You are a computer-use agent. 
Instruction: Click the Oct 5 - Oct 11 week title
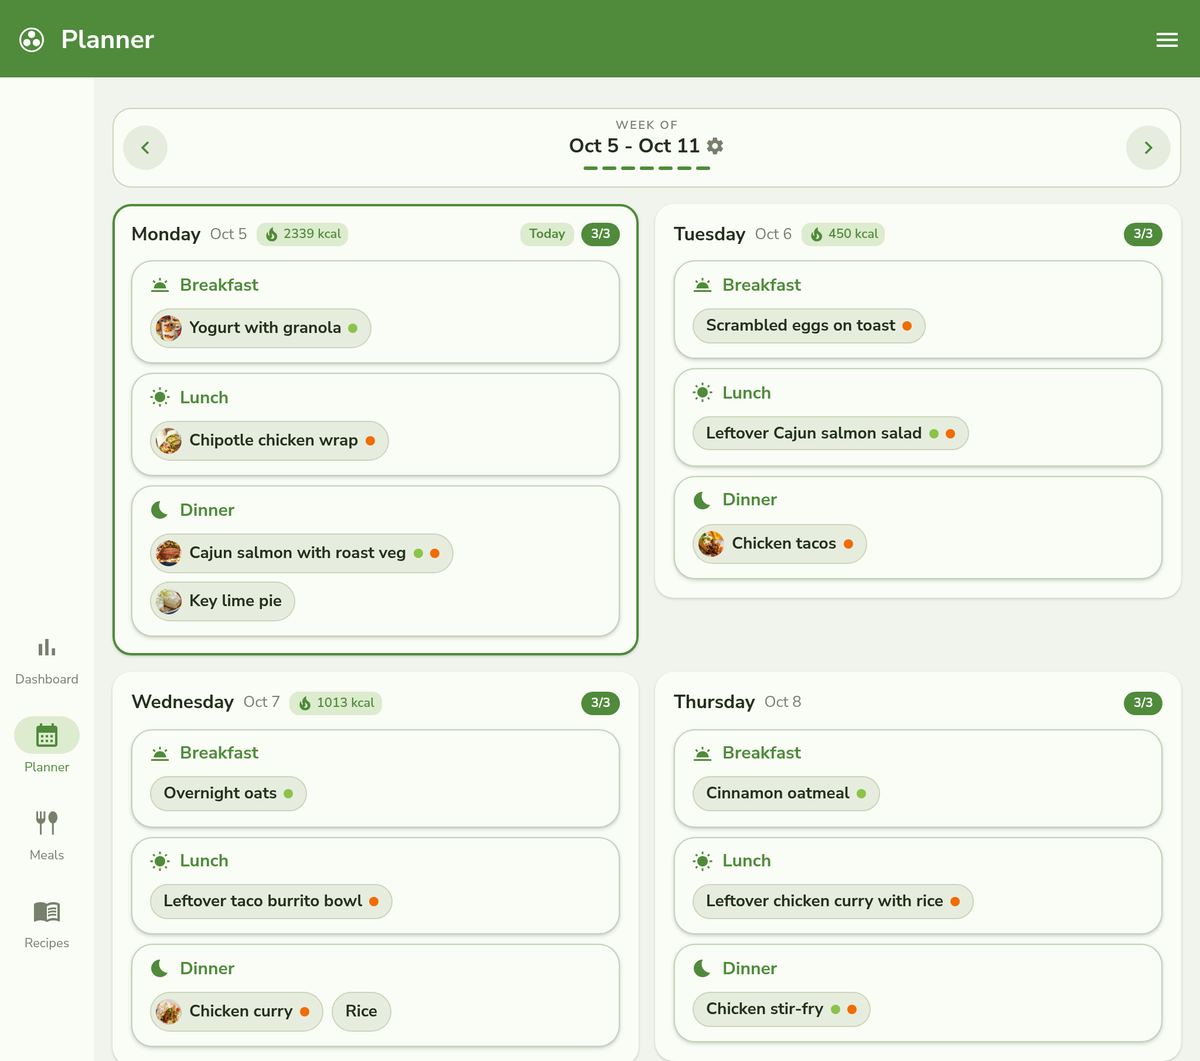tap(634, 146)
